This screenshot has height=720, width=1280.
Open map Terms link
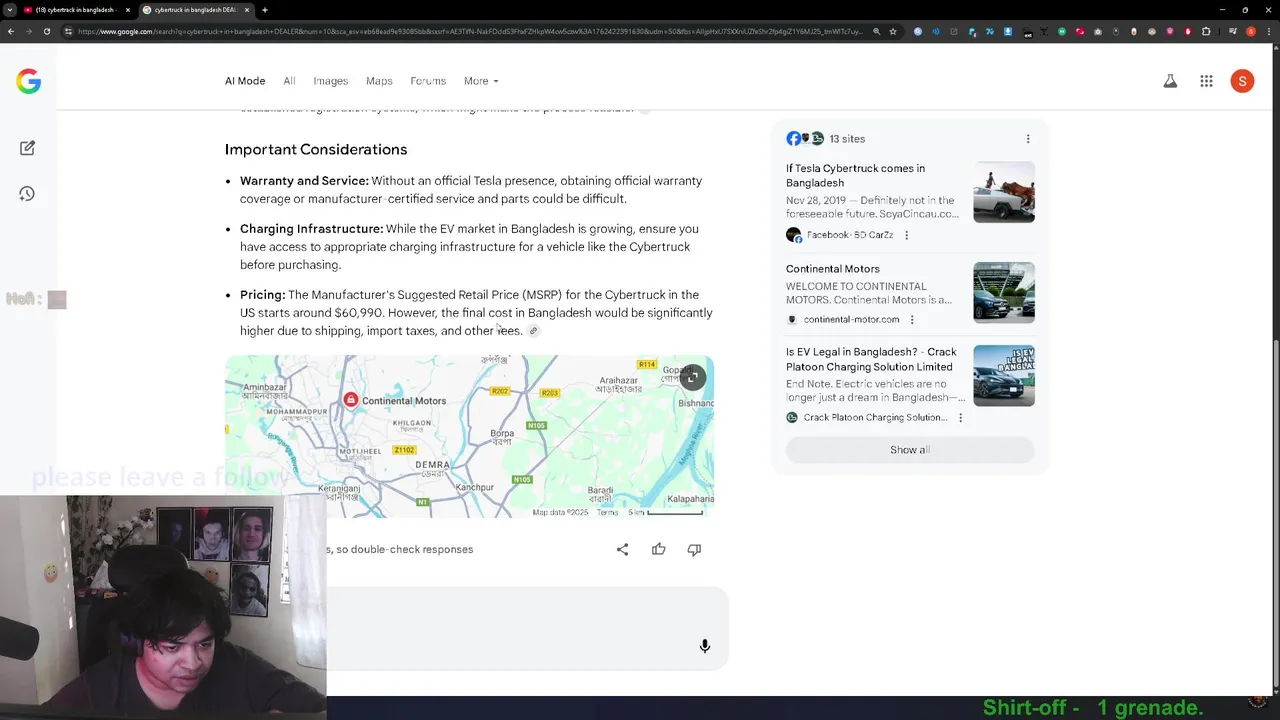click(607, 513)
